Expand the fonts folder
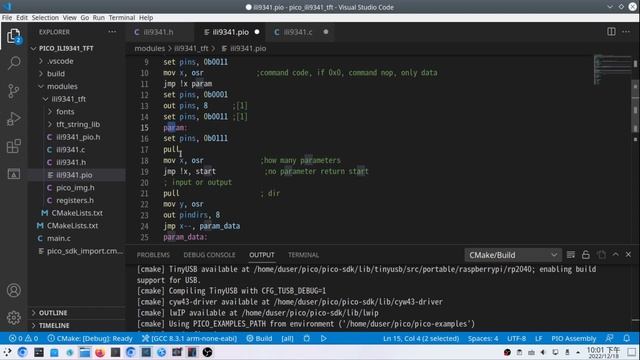 pyautogui.click(x=65, y=111)
